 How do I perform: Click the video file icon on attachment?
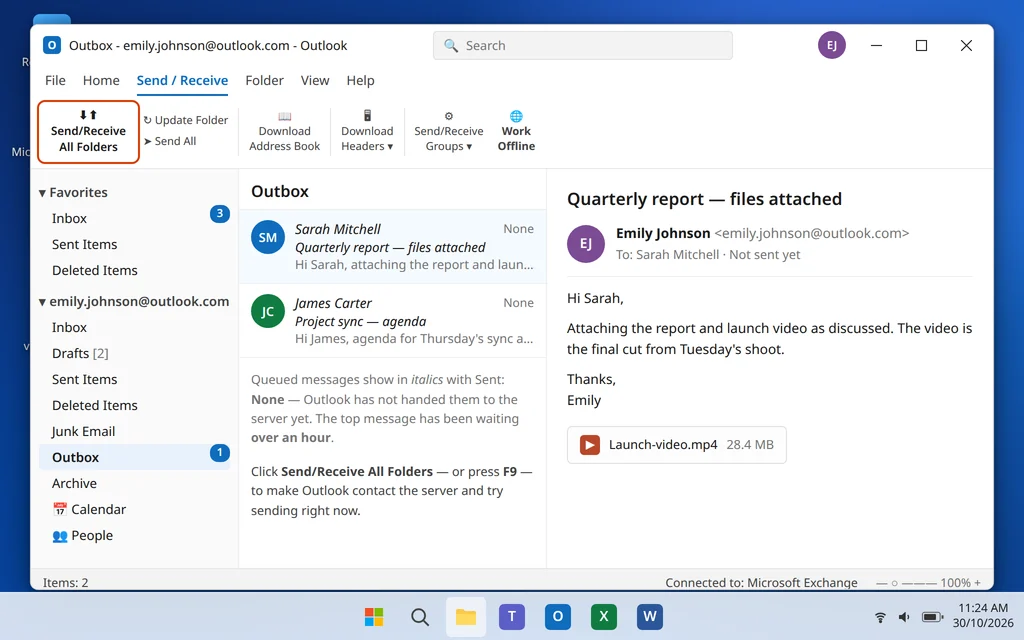tap(590, 445)
